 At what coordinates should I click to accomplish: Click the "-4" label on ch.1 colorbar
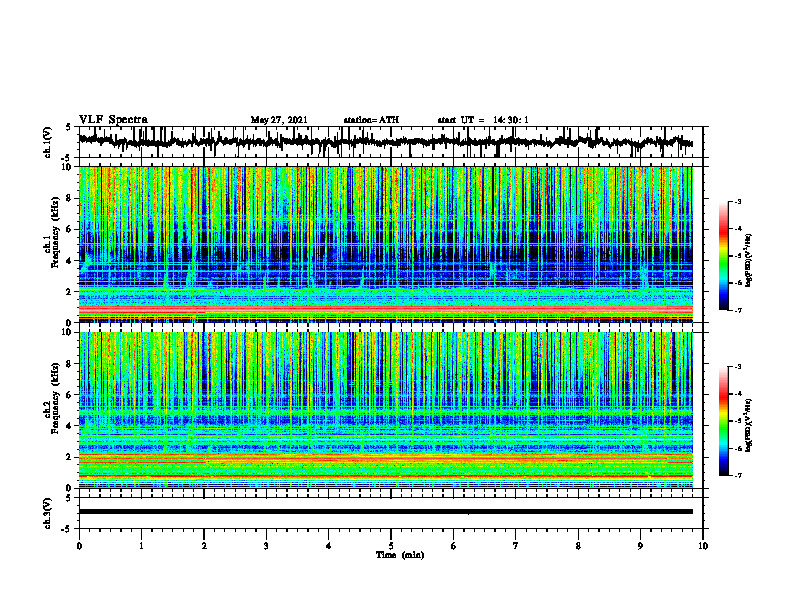click(x=738, y=229)
